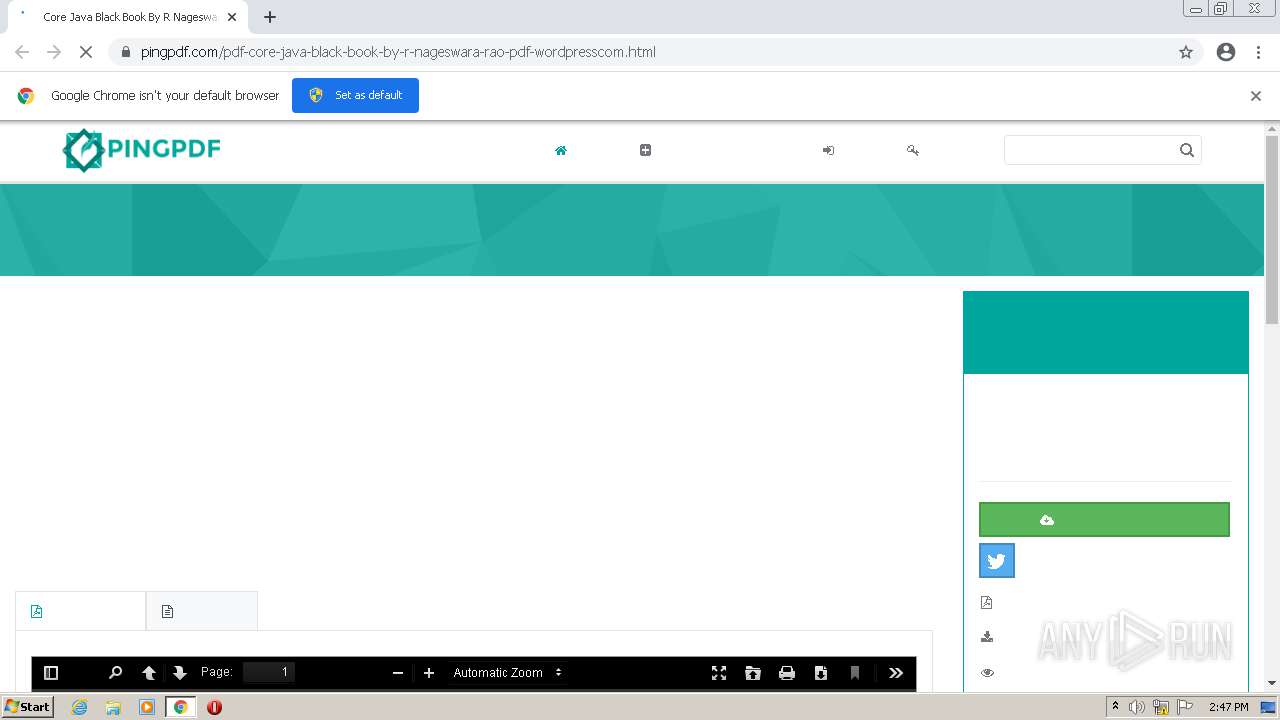Open file explorer from taskbar
The height and width of the screenshot is (720, 1280).
(113, 707)
